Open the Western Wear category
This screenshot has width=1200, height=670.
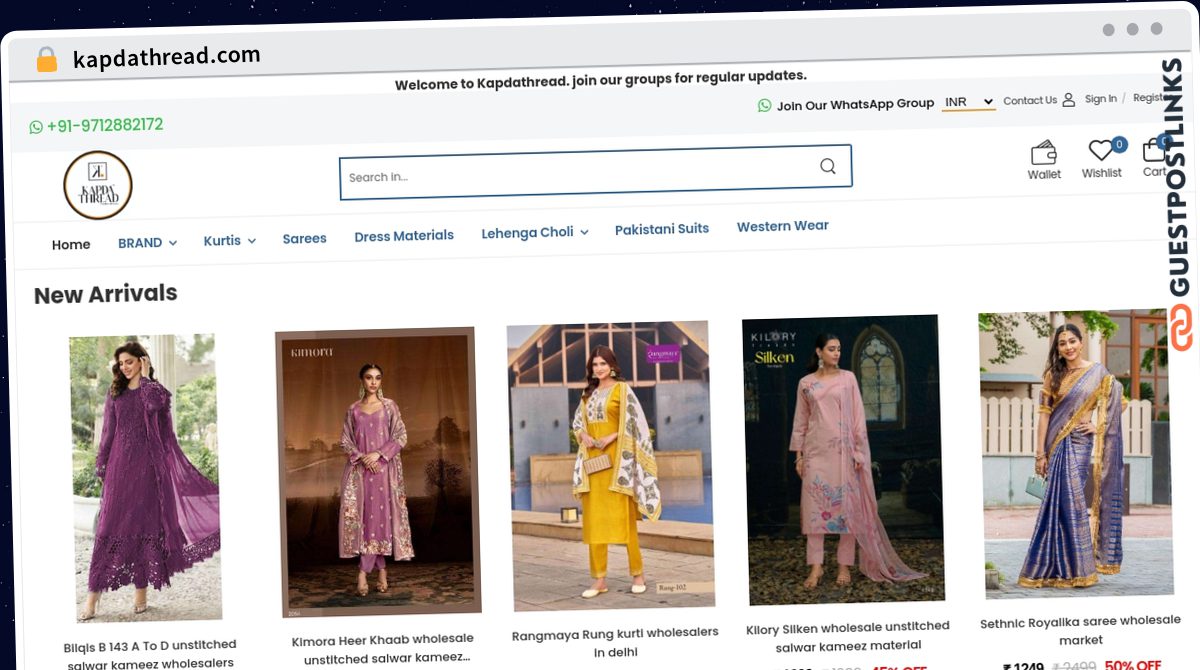pos(783,226)
